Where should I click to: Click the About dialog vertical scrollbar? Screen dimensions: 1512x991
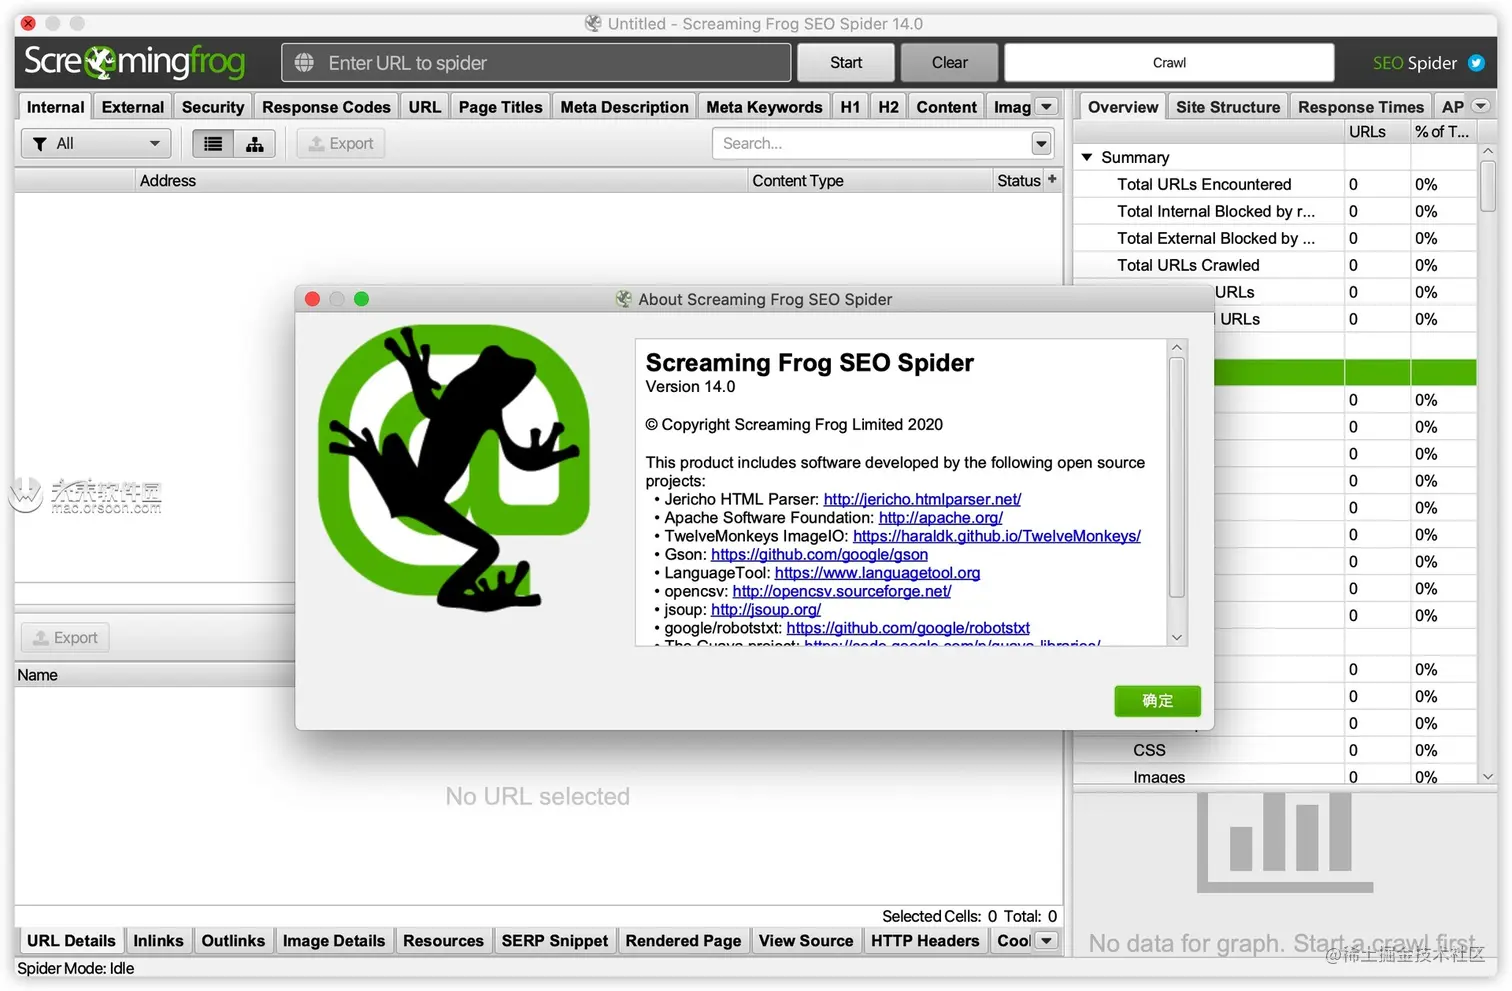(1177, 478)
